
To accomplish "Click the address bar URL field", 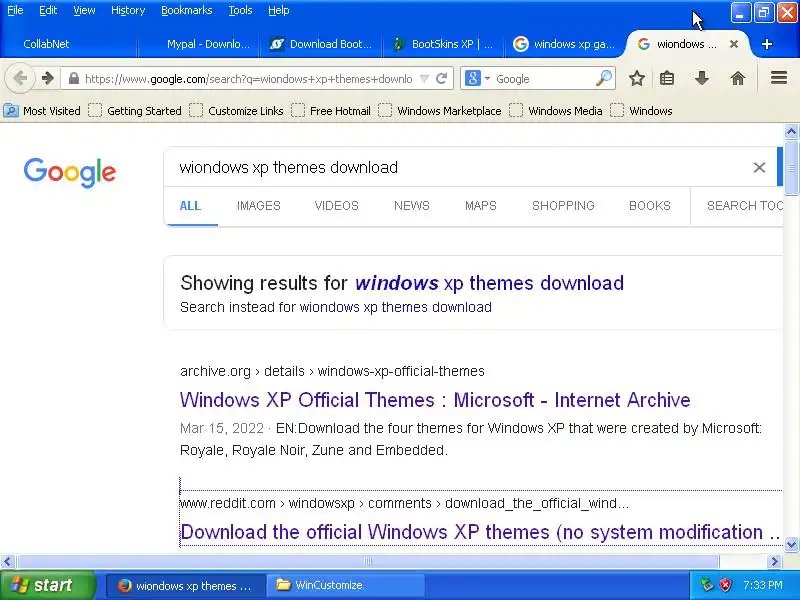I will click(x=248, y=79).
